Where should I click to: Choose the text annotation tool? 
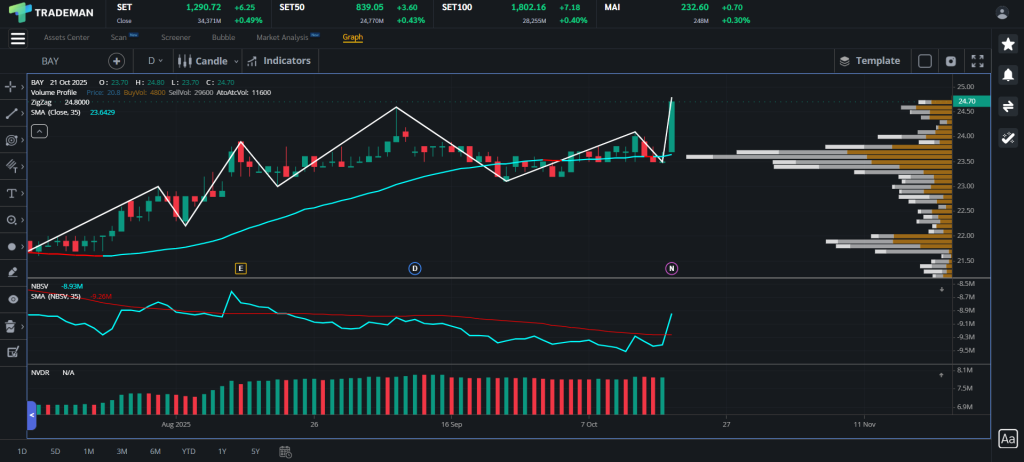(12, 193)
